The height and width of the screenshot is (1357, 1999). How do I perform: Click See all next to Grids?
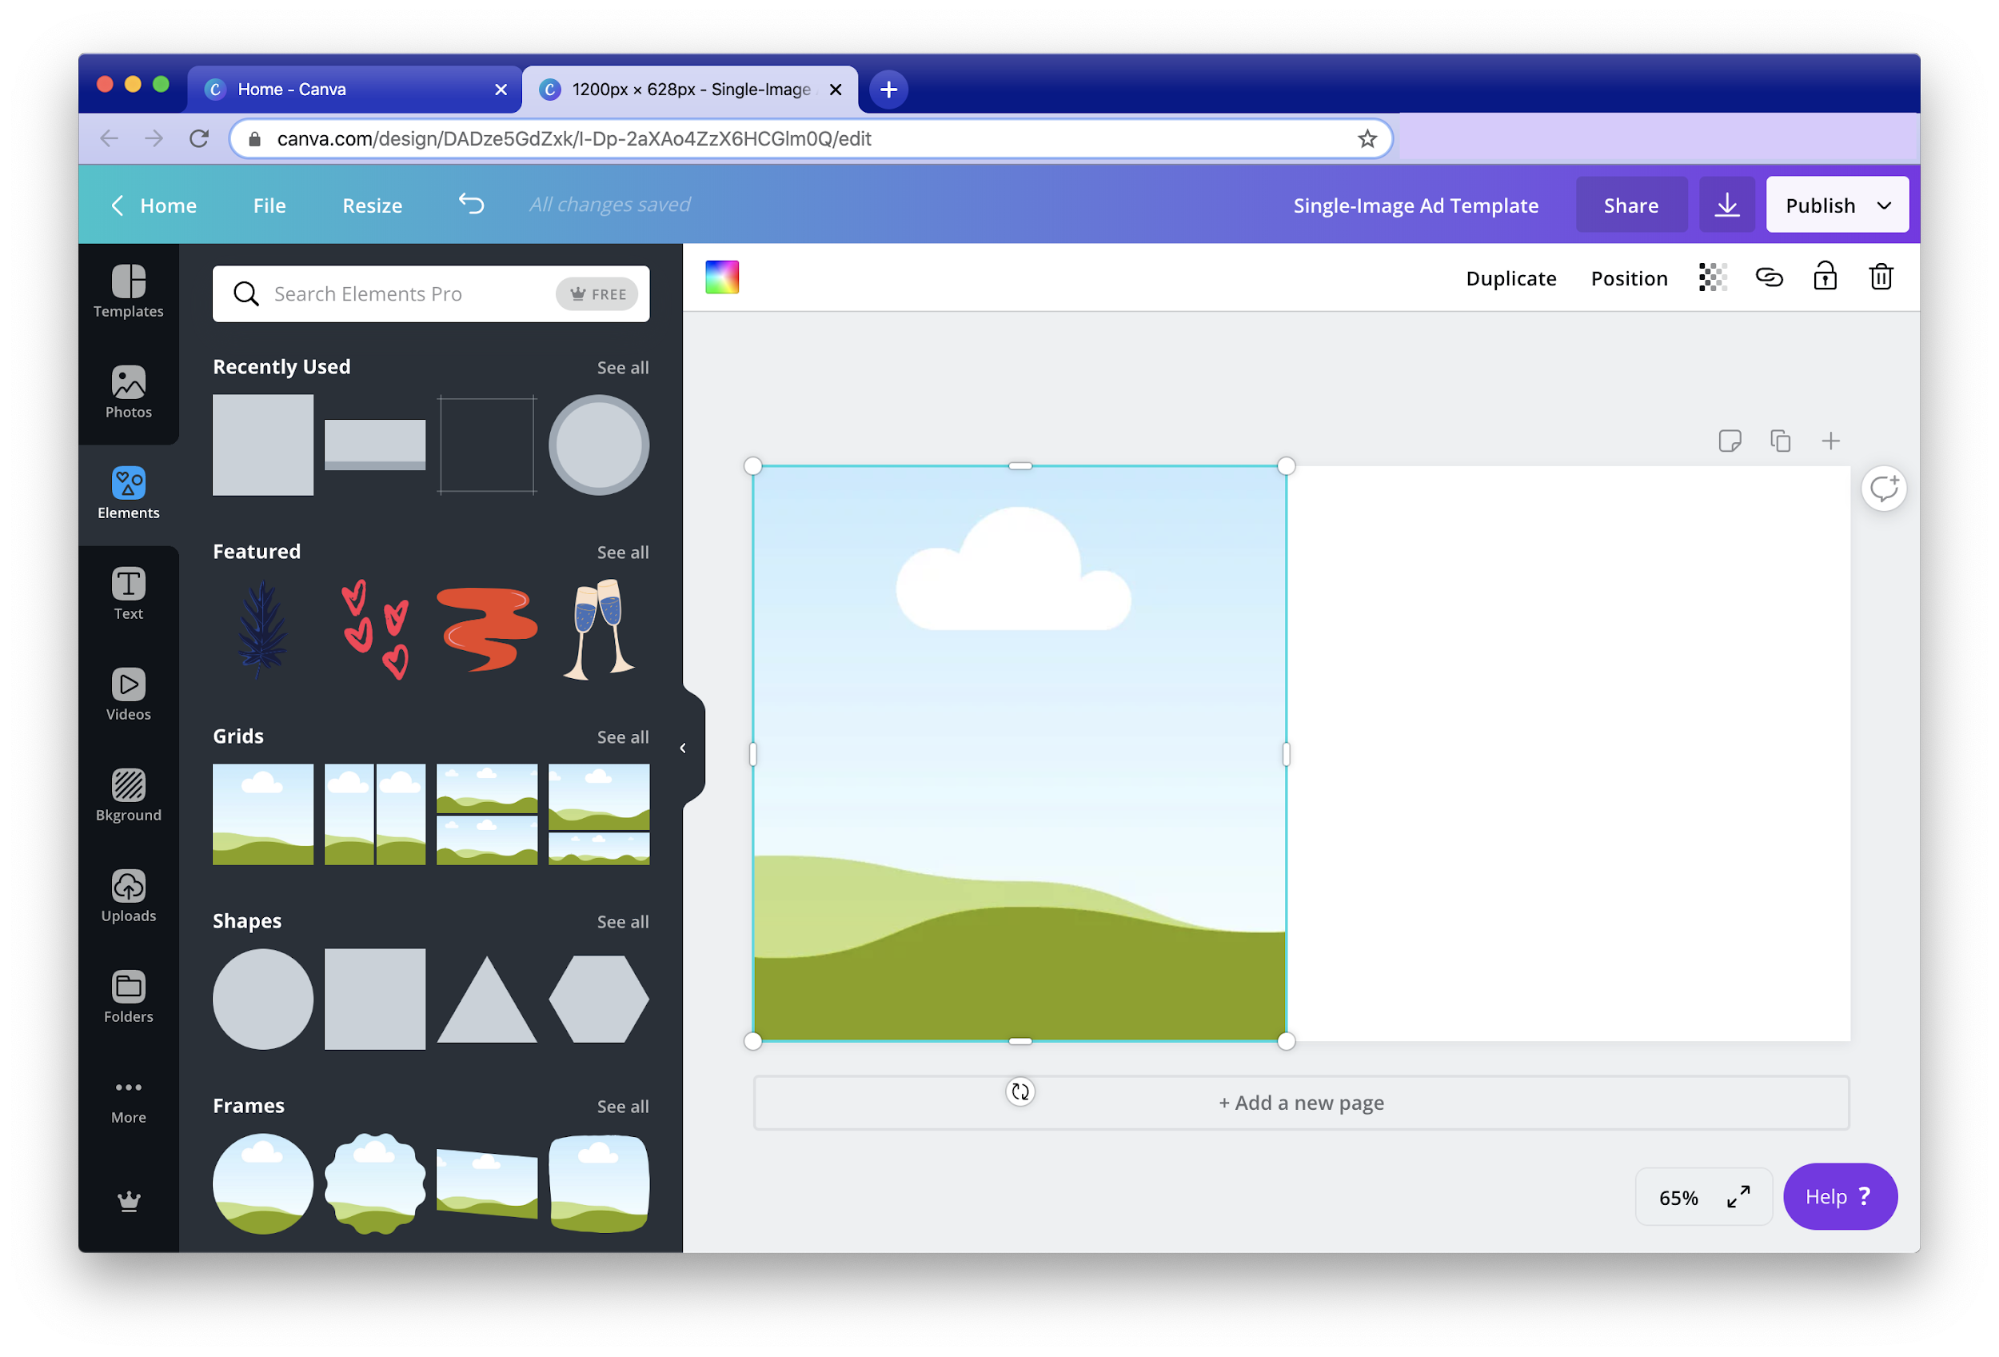[622, 737]
